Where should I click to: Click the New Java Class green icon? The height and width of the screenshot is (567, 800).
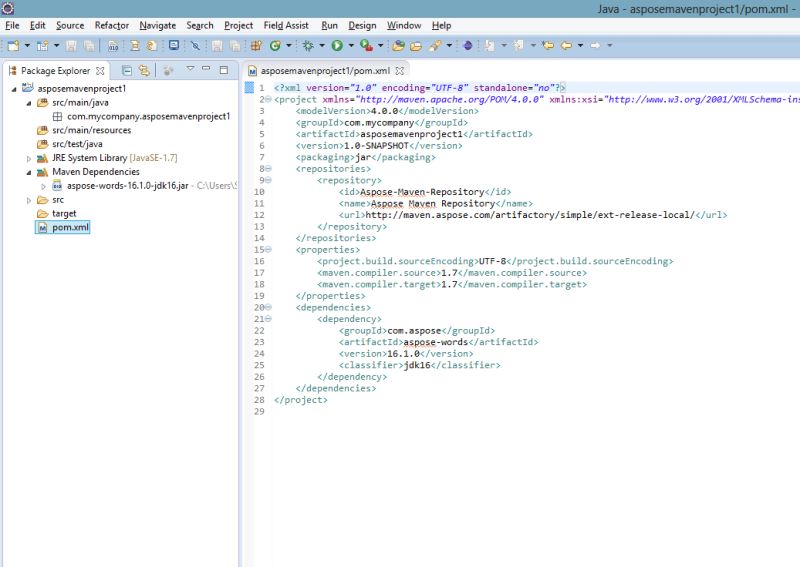point(275,45)
